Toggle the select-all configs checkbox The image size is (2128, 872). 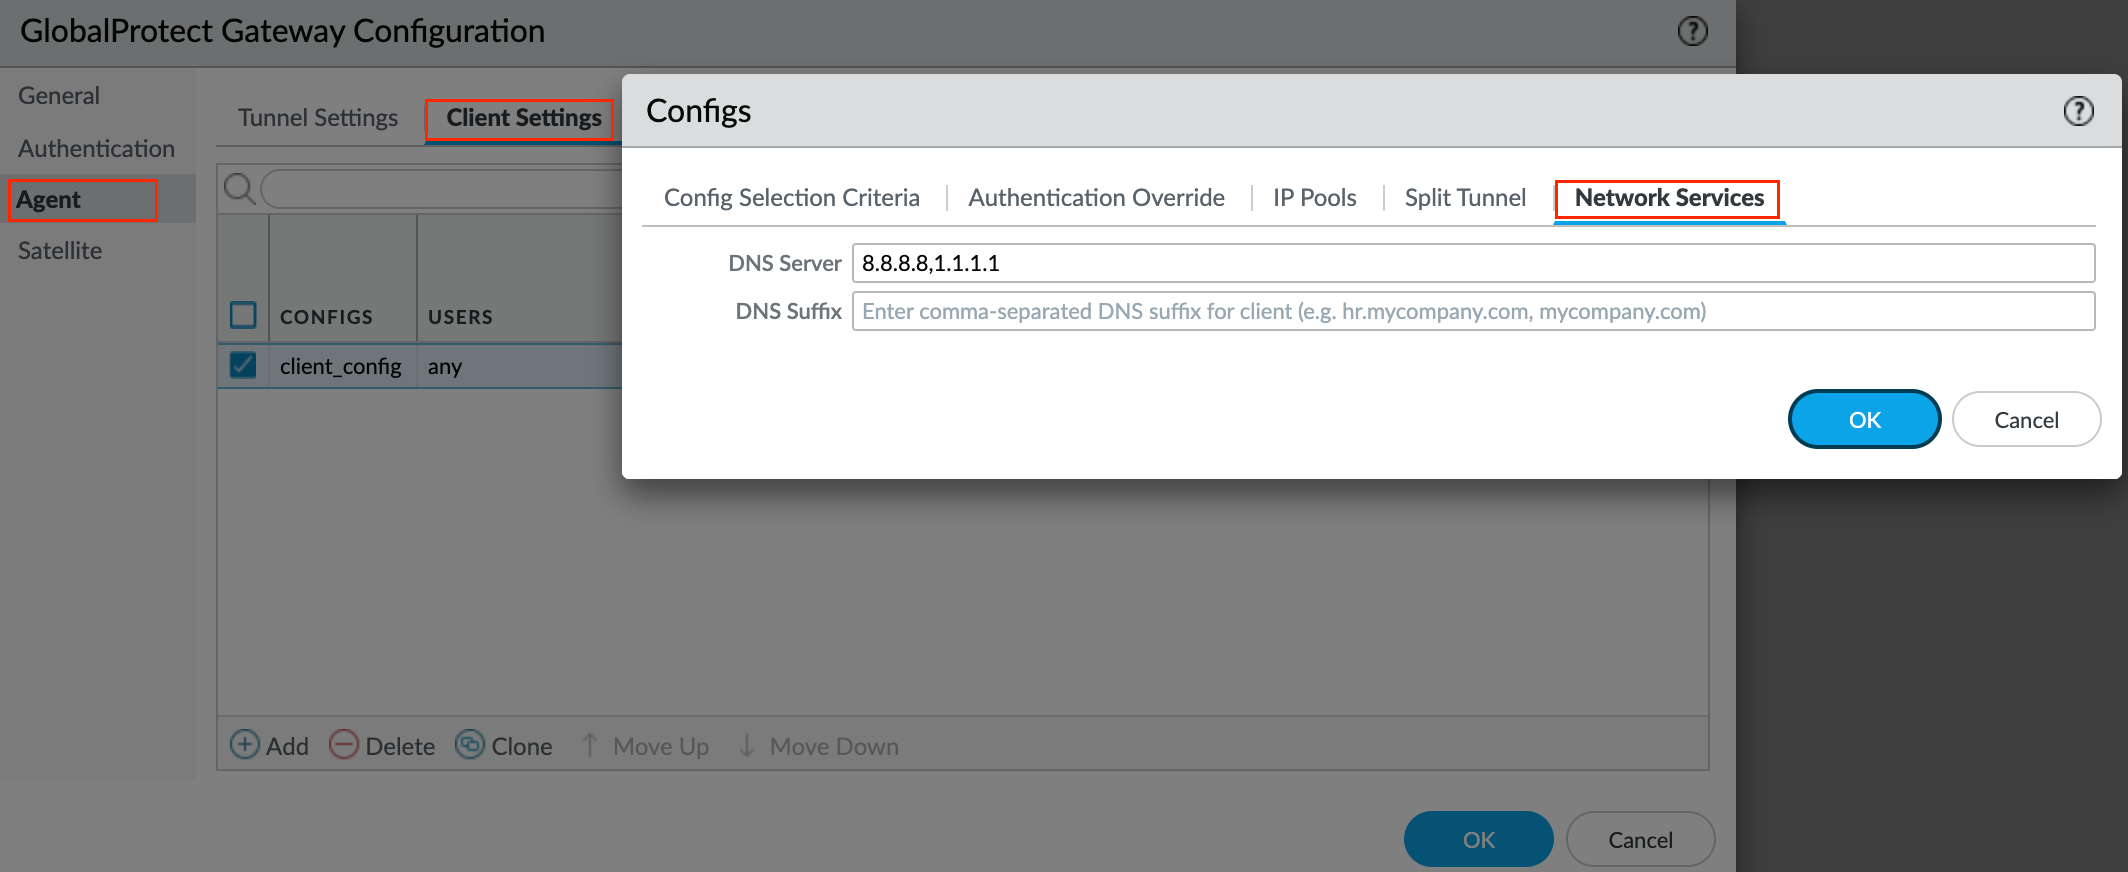(x=243, y=315)
